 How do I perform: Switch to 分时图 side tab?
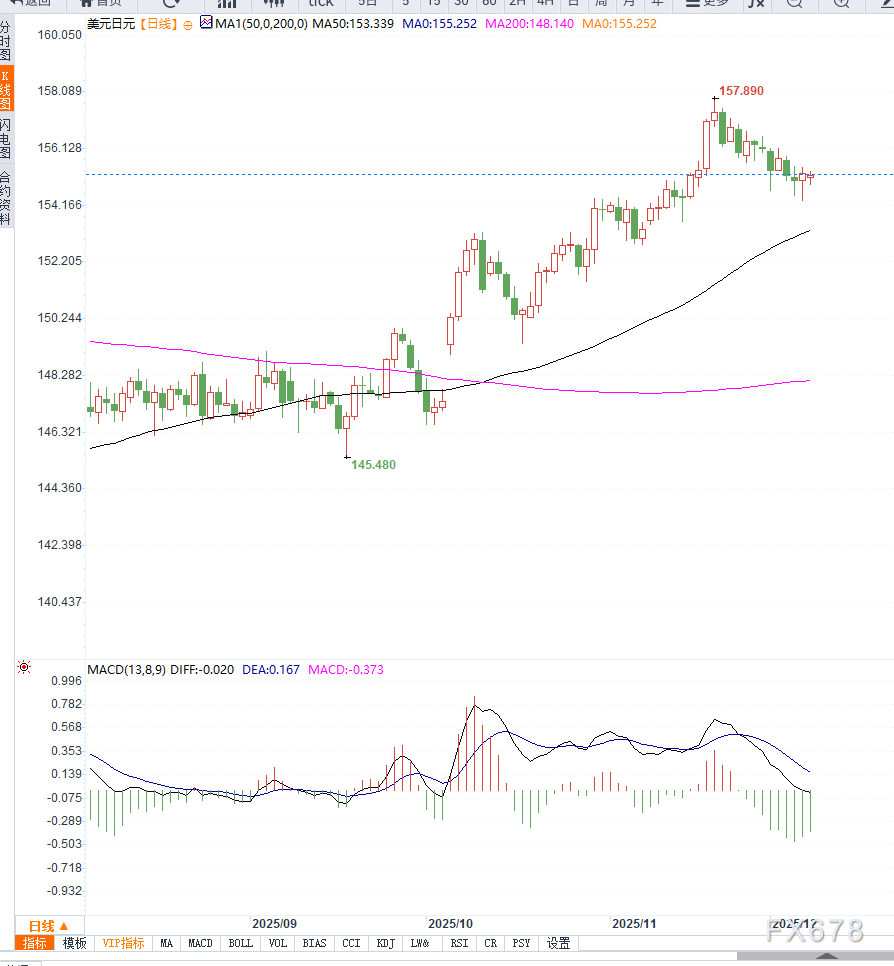pyautogui.click(x=6, y=41)
